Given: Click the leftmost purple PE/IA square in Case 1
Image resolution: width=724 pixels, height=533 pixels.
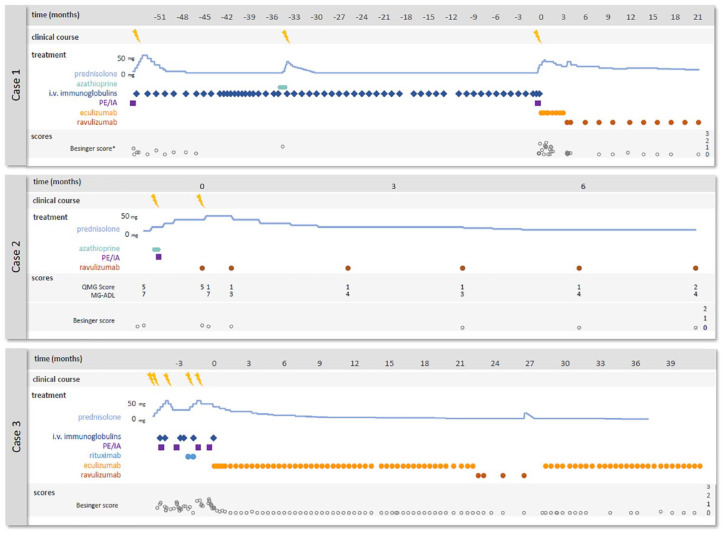Looking at the screenshot, I should 133,103.
